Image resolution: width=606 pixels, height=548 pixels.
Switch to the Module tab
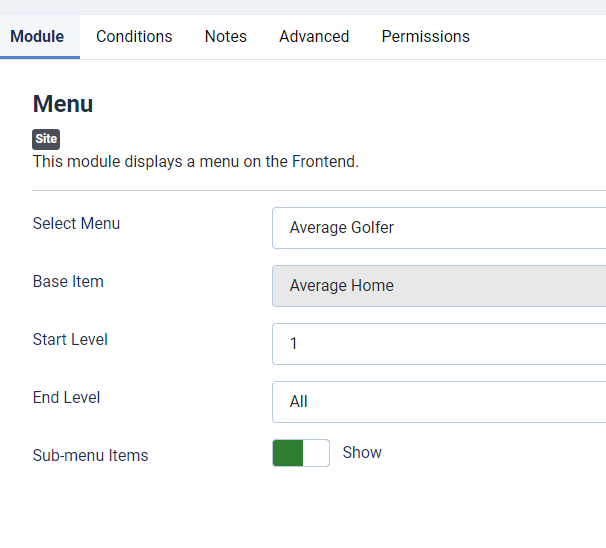coord(37,37)
